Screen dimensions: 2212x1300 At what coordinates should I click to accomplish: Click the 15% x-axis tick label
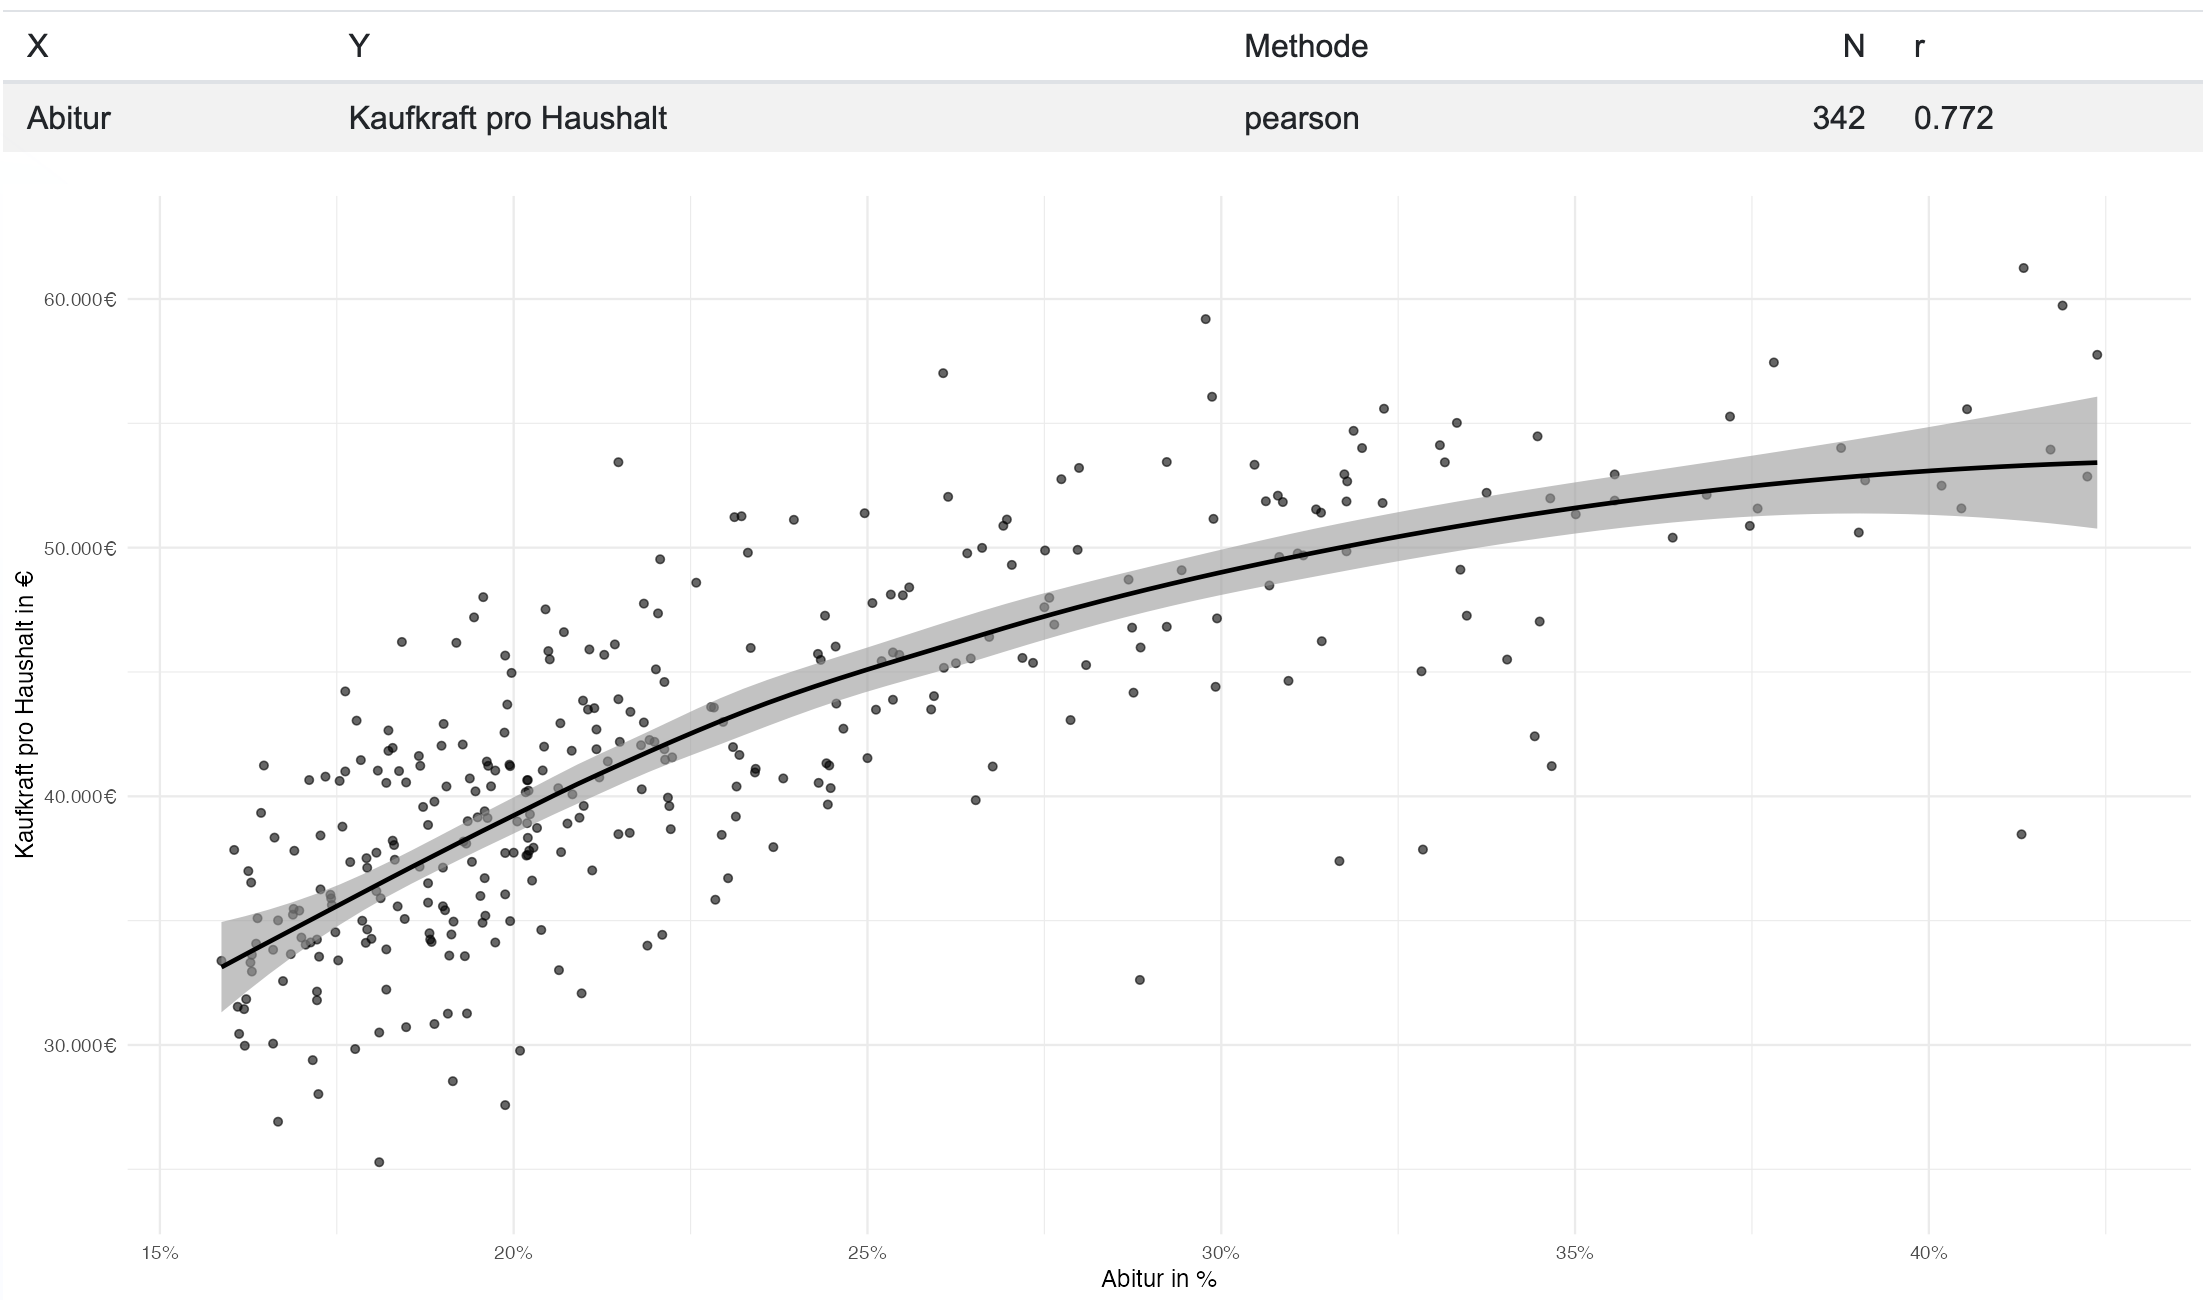click(159, 1253)
